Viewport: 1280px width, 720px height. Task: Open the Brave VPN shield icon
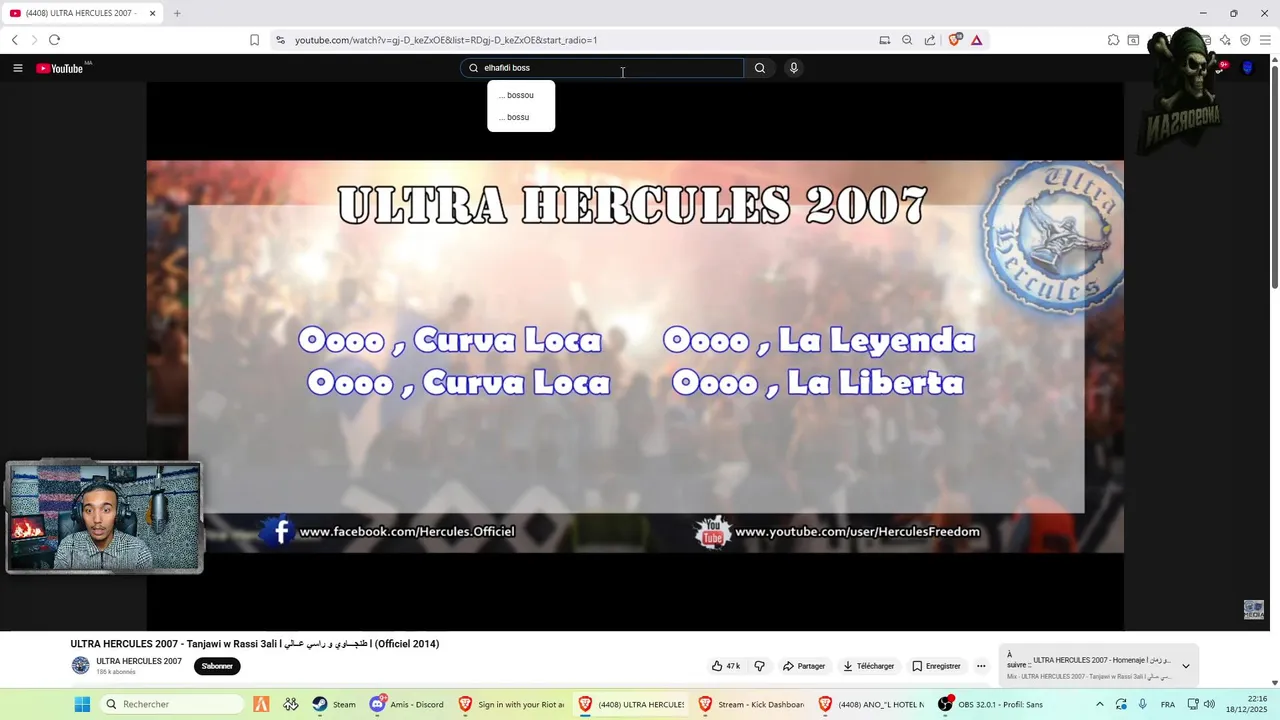click(1245, 40)
